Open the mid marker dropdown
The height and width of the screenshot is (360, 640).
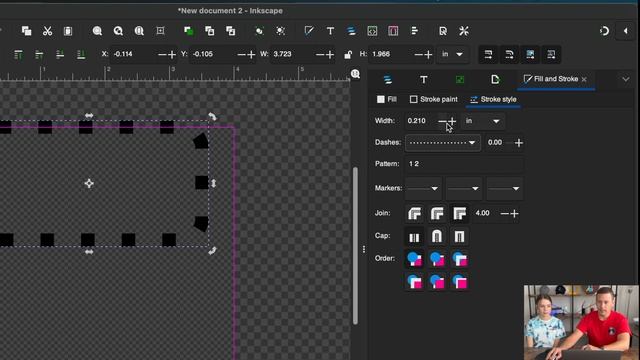(x=464, y=189)
